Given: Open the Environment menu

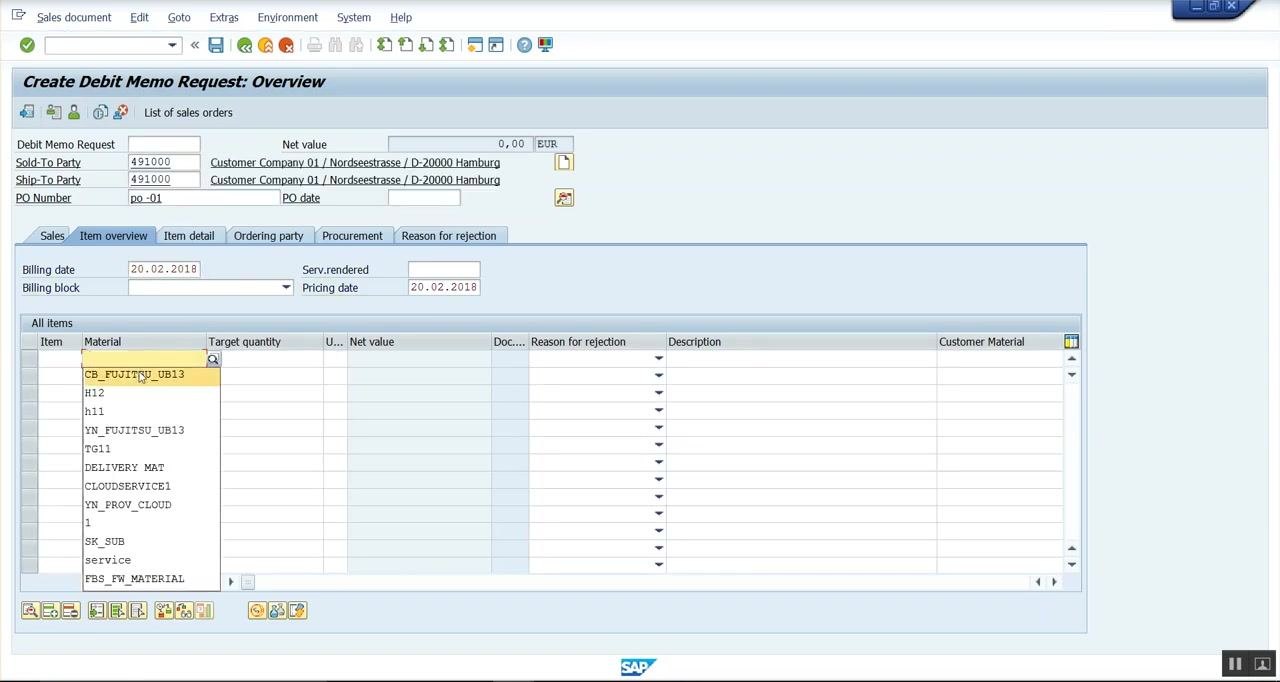Looking at the screenshot, I should click(287, 17).
